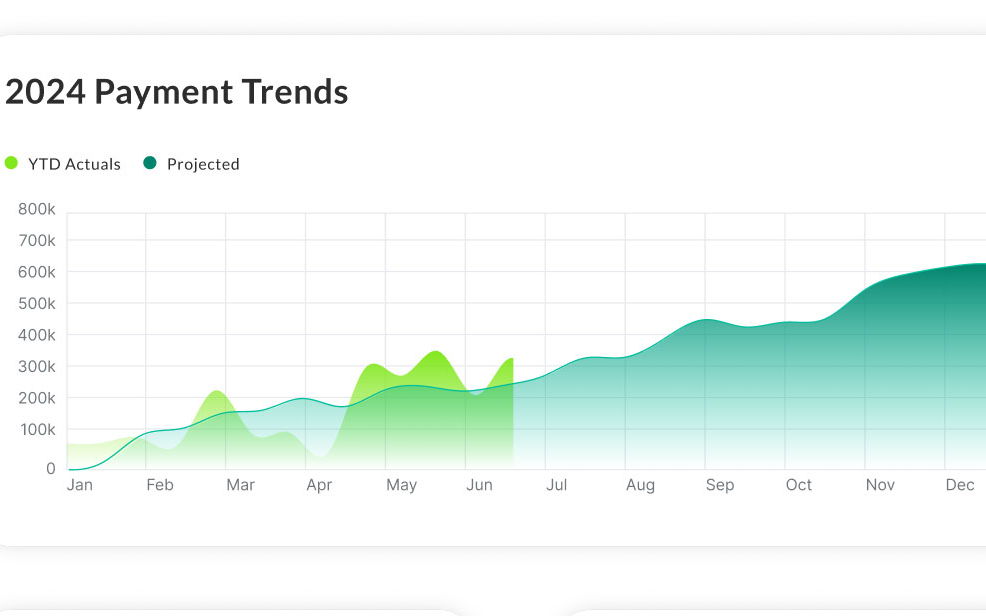Click the YTD Actuals legend label

(x=74, y=164)
